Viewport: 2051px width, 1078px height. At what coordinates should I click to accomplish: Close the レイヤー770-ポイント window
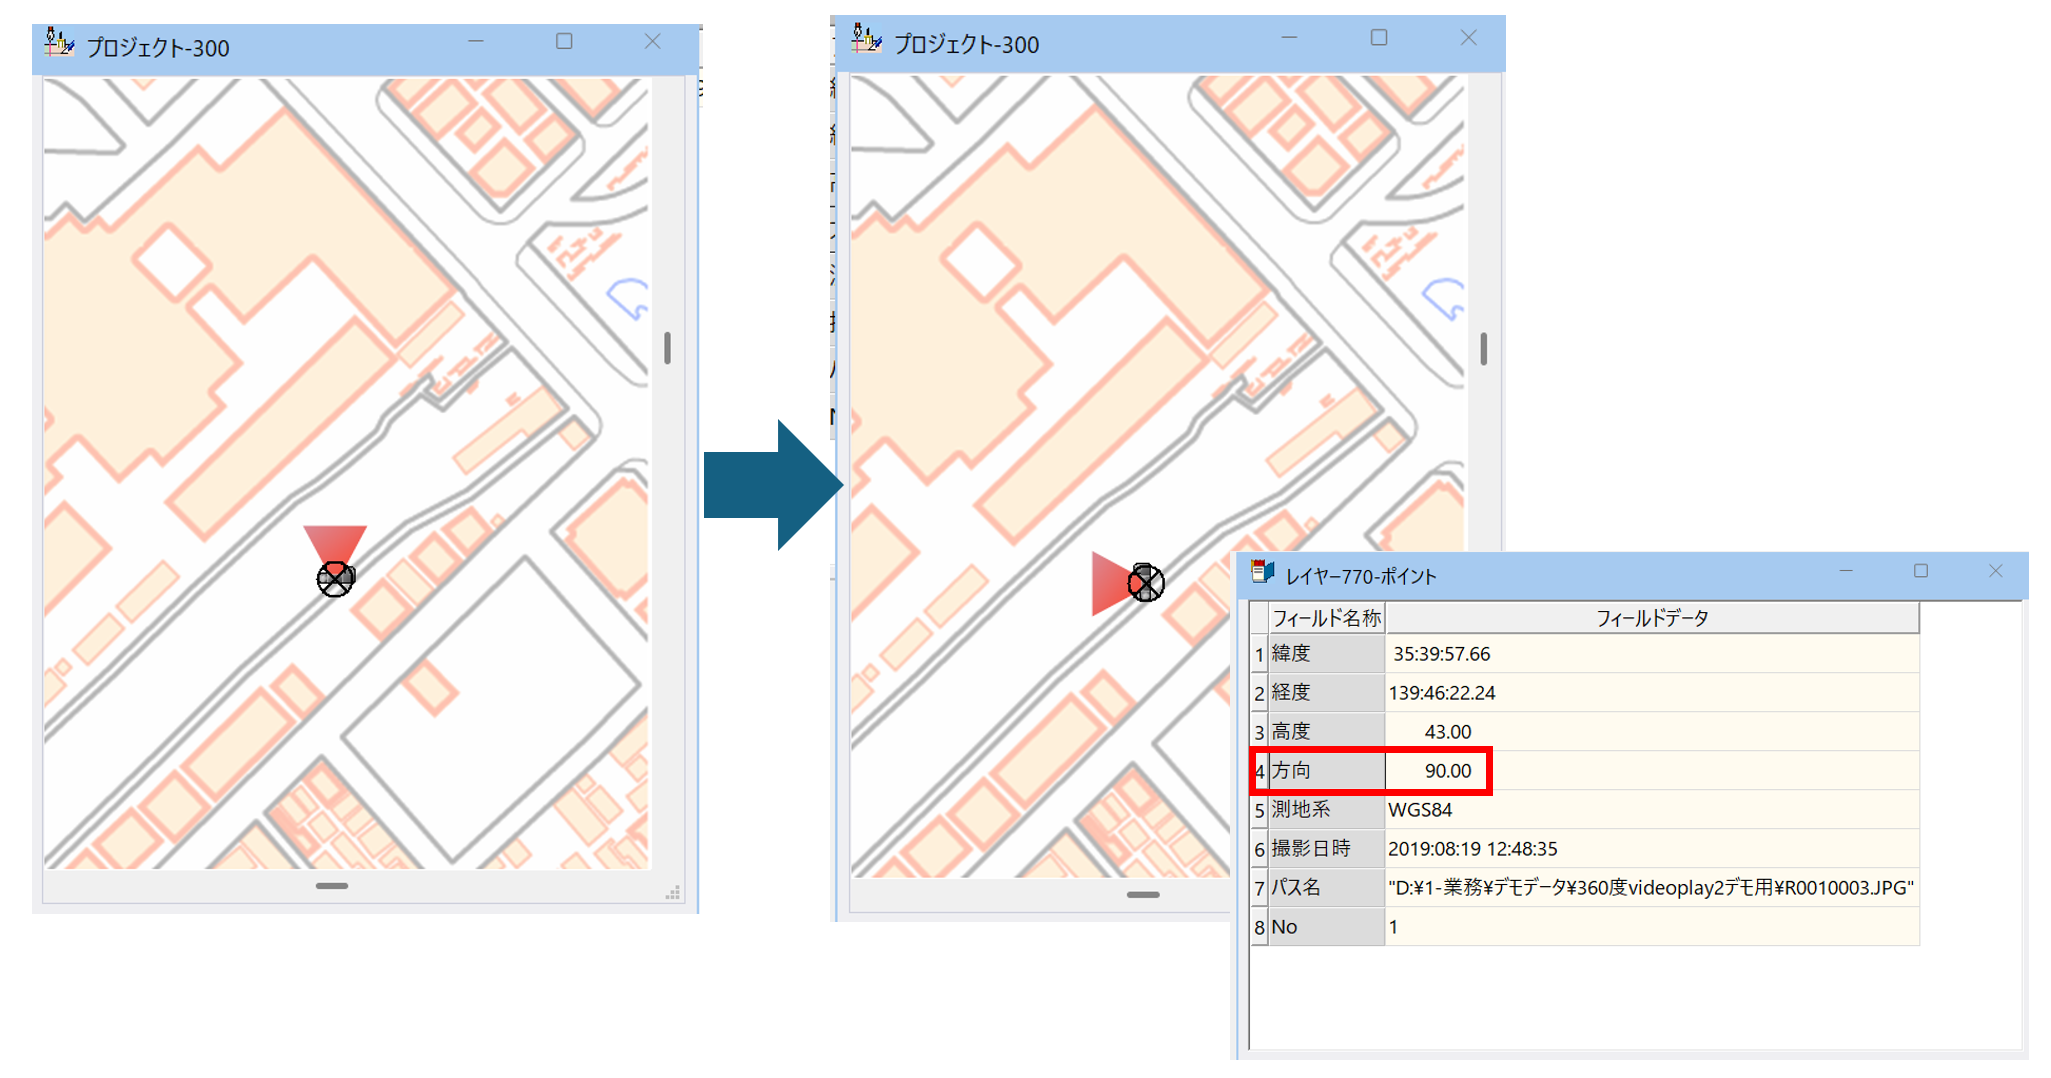coord(1995,571)
